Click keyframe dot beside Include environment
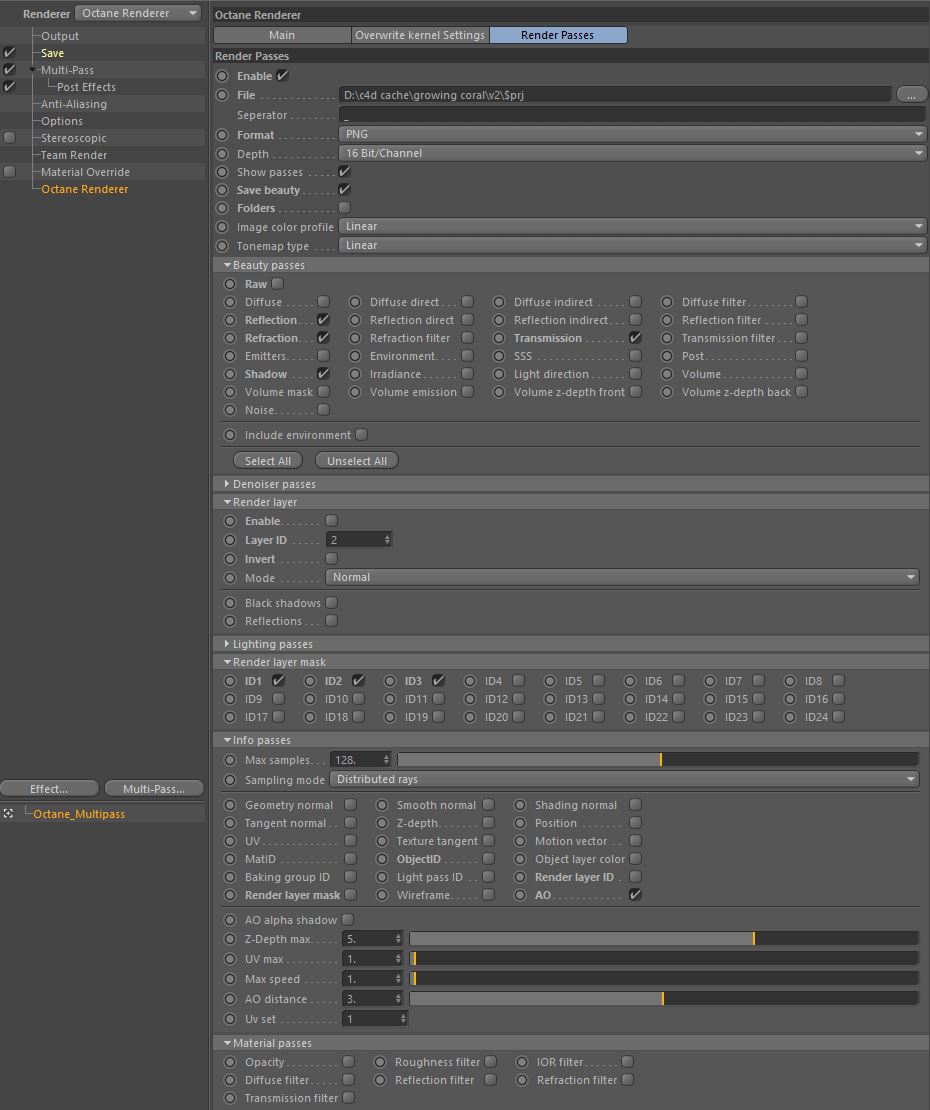 (230, 435)
